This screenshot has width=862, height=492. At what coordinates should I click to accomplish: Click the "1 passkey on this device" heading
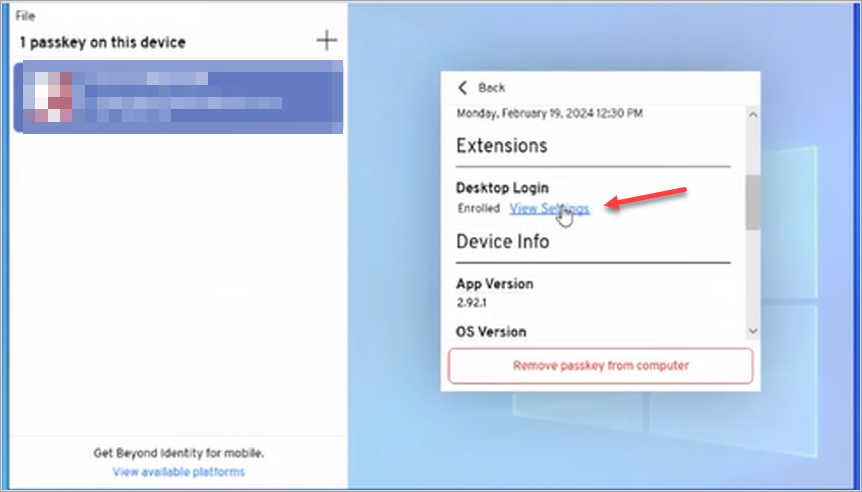[103, 42]
